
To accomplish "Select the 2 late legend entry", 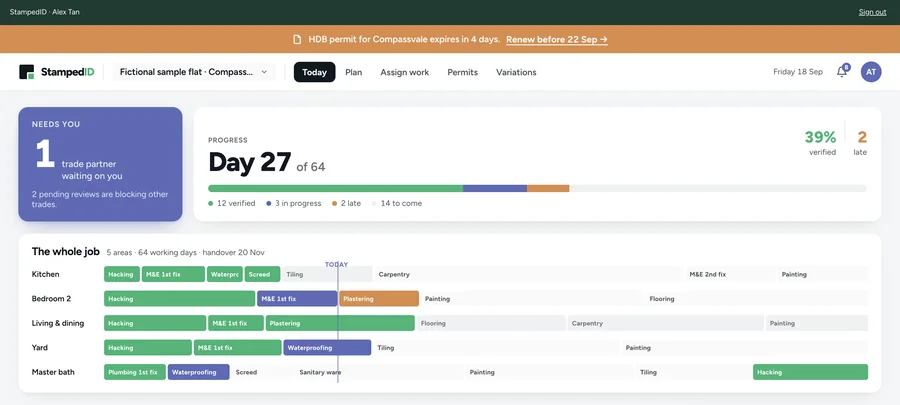I will click(x=347, y=203).
